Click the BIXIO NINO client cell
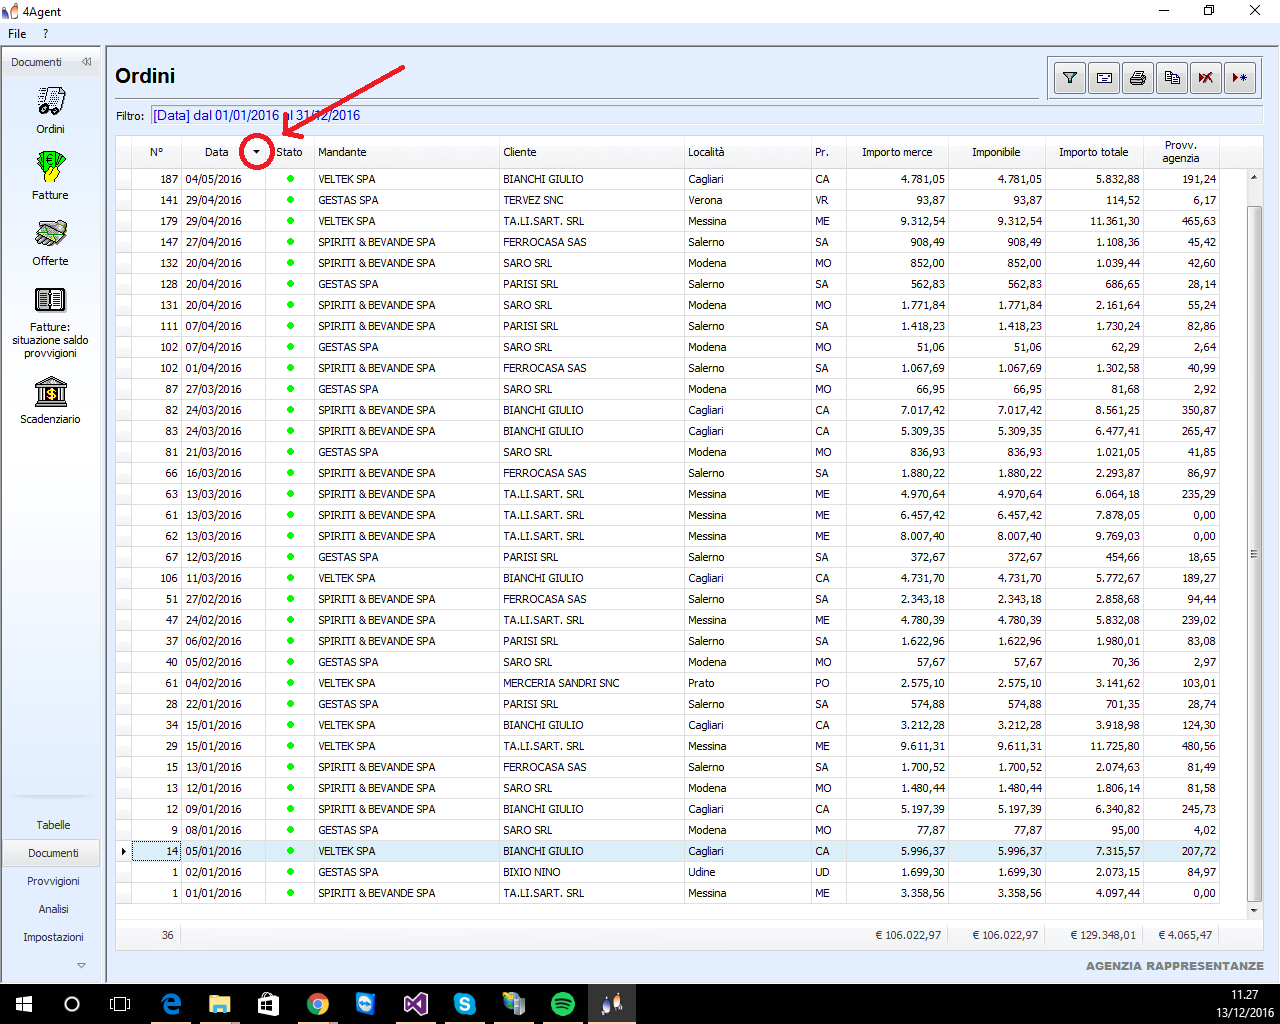This screenshot has height=1024, width=1280. tap(591, 872)
